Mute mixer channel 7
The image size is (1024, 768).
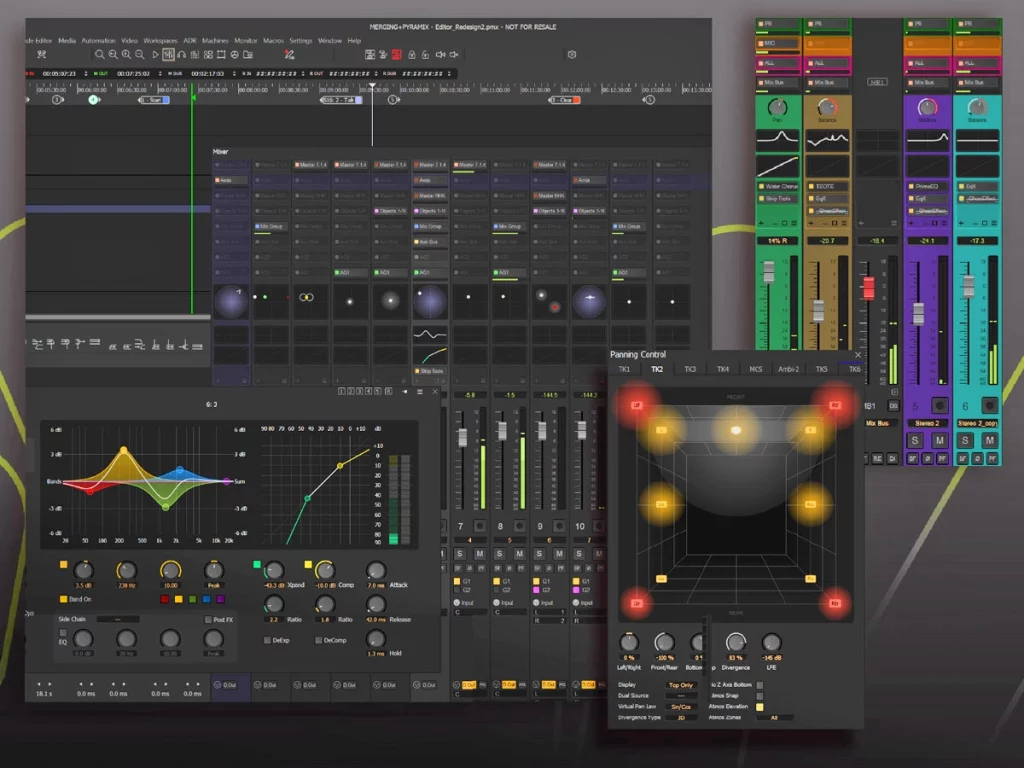480,554
